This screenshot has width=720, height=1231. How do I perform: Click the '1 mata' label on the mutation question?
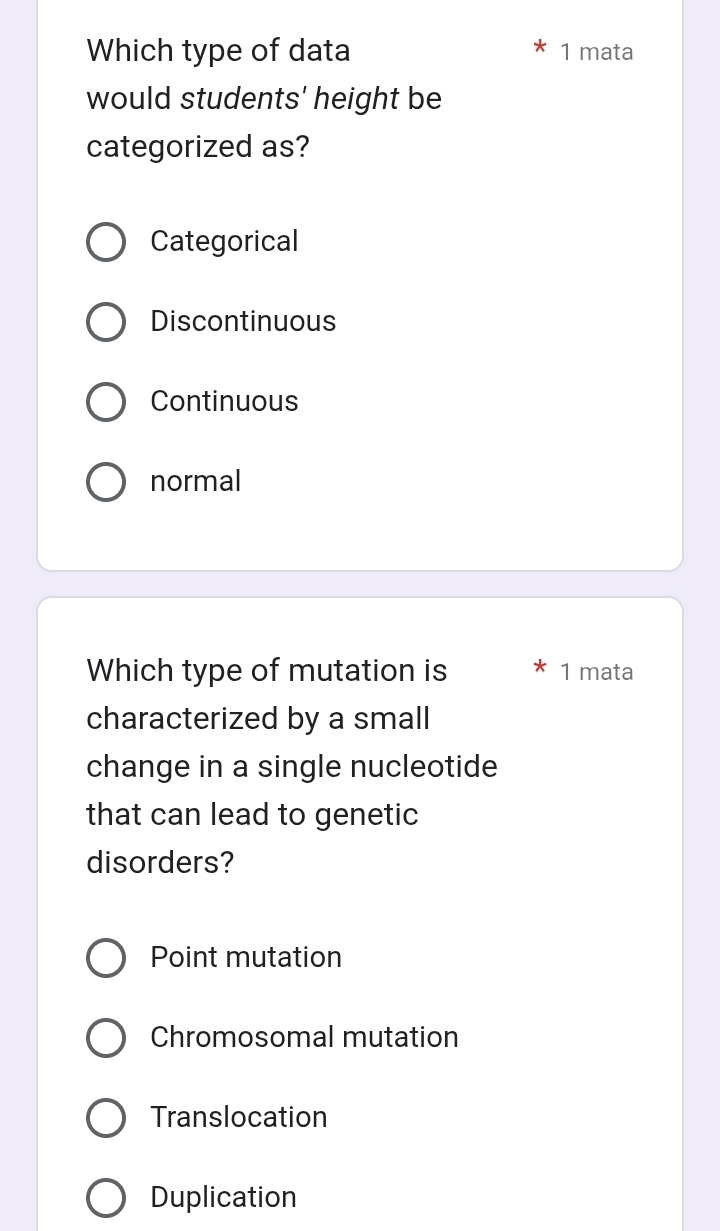pyautogui.click(x=597, y=672)
